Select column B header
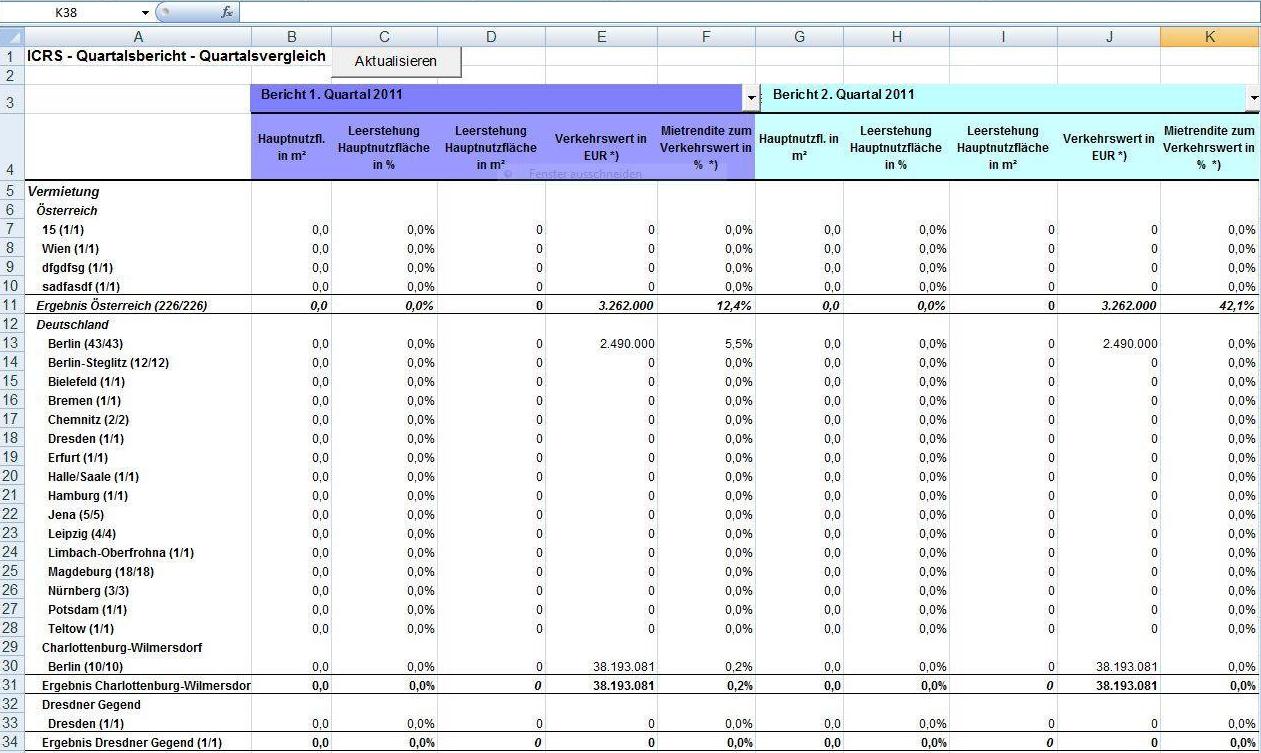Screen dimensions: 1261x753 291,37
